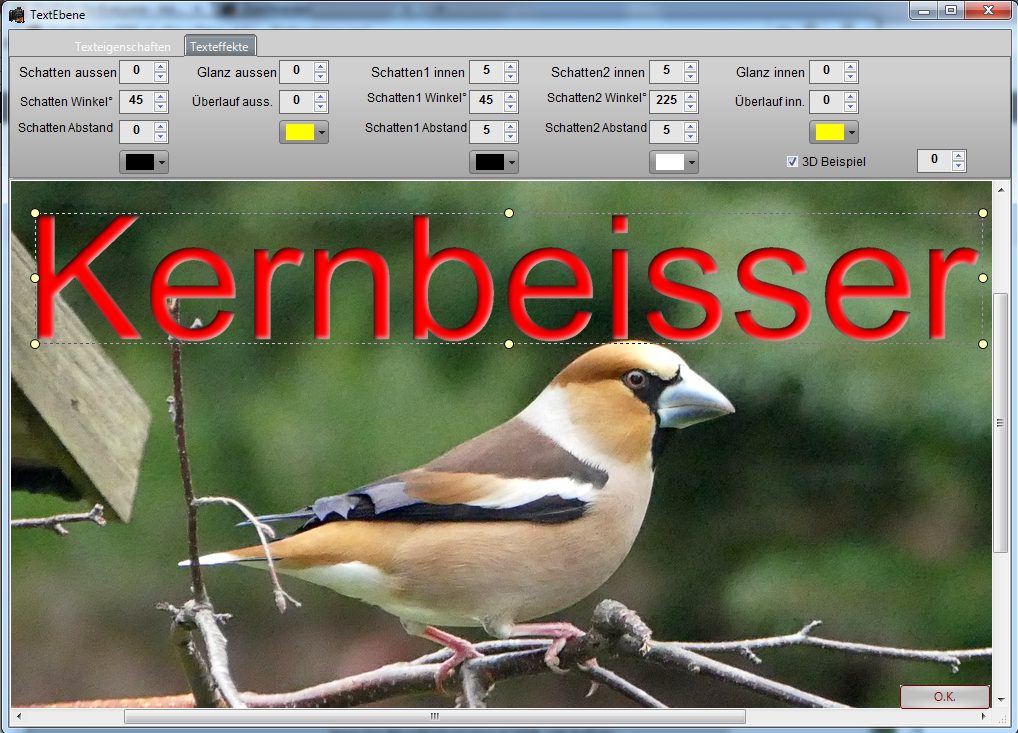
Task: Click the top-center text box resize handle
Action: (x=509, y=213)
